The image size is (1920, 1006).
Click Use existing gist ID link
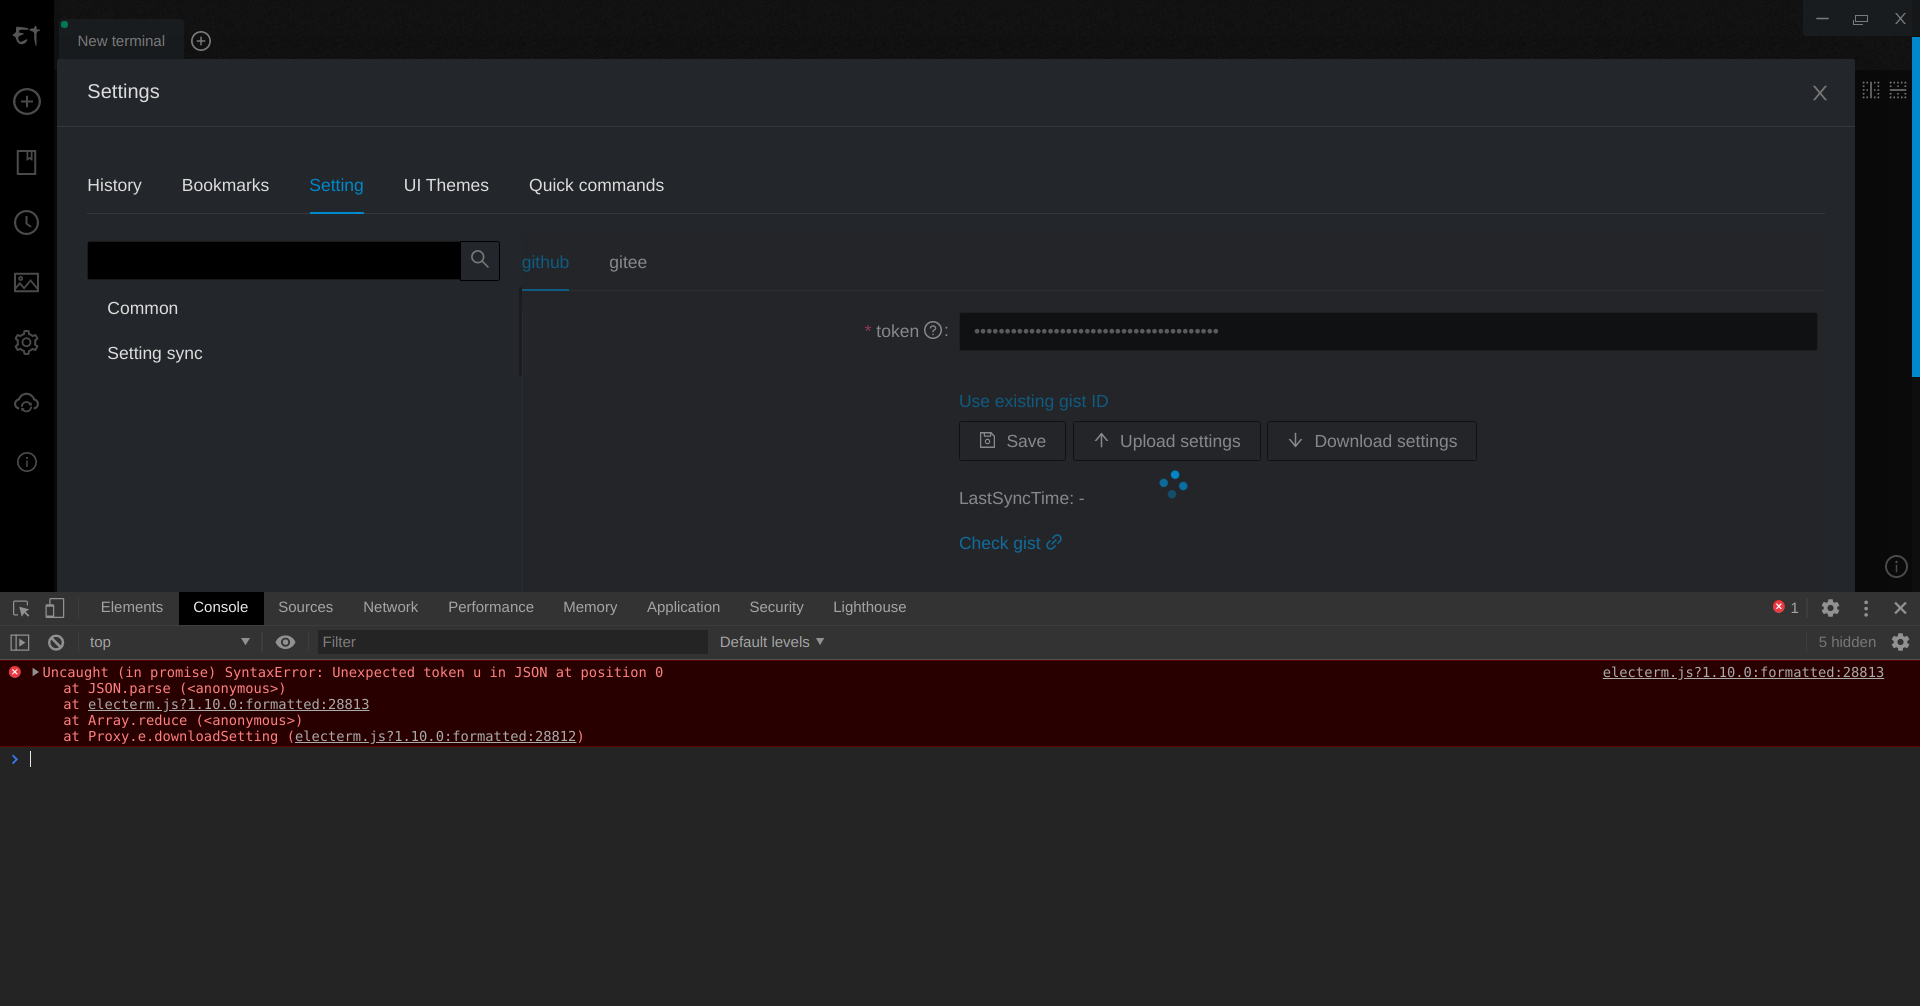pos(1033,401)
